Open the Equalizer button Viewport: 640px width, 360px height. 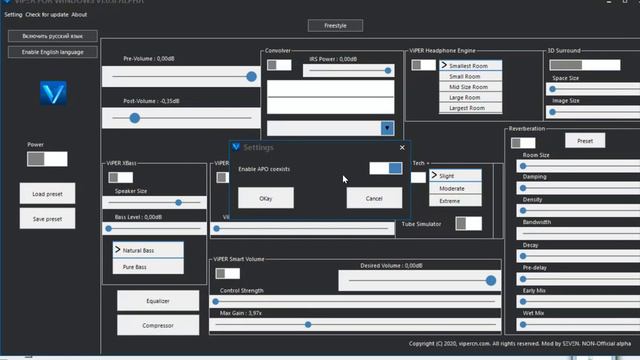[x=158, y=301]
